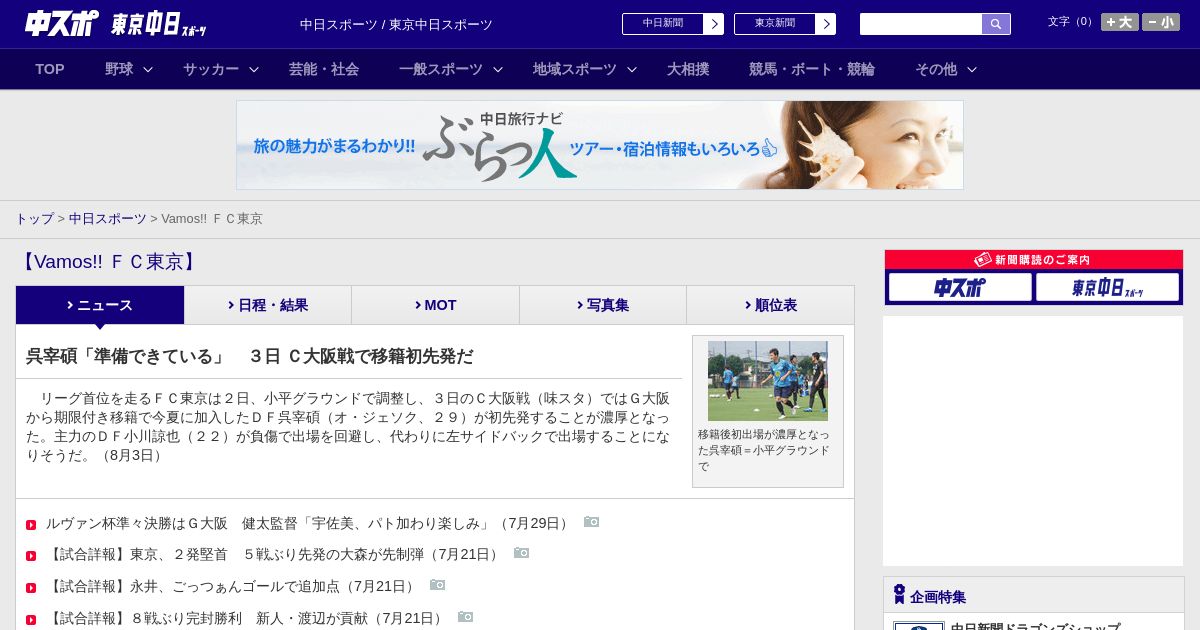Expand the その他 dropdown chevron
Image resolution: width=1200 pixels, height=630 pixels.
click(x=972, y=69)
